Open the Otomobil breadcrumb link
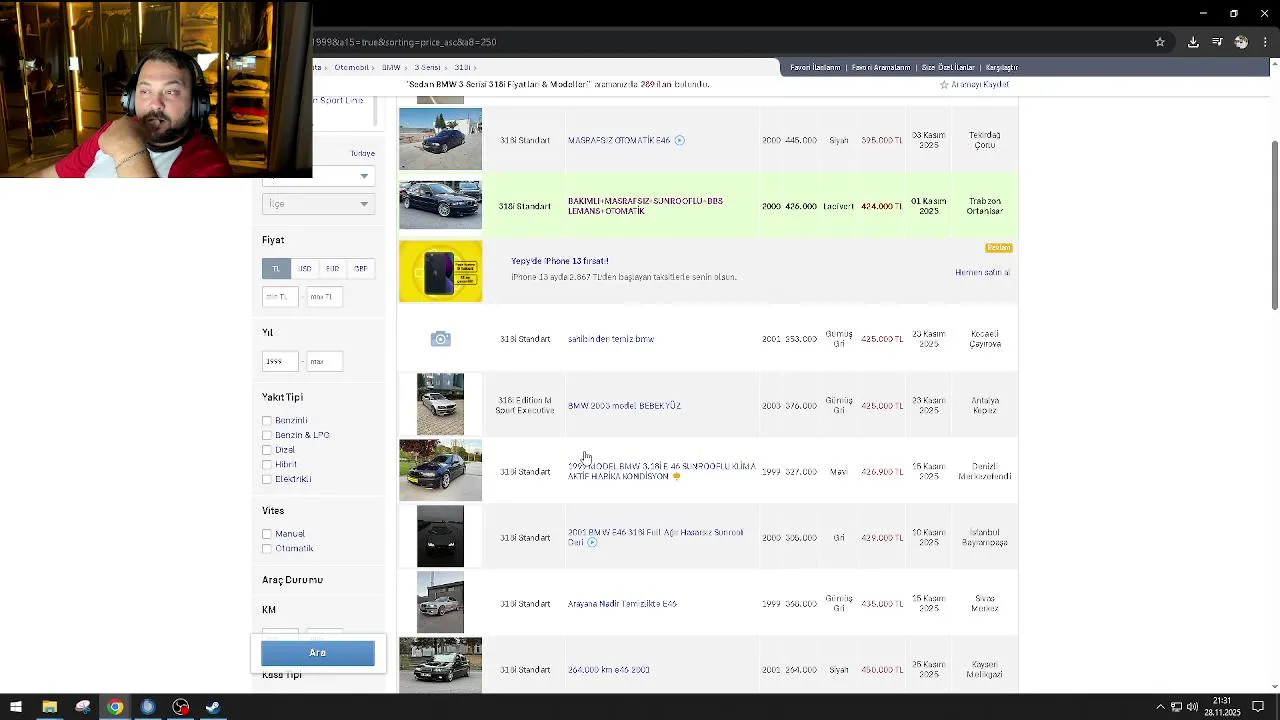This screenshot has width=1280, height=720. coord(352,67)
